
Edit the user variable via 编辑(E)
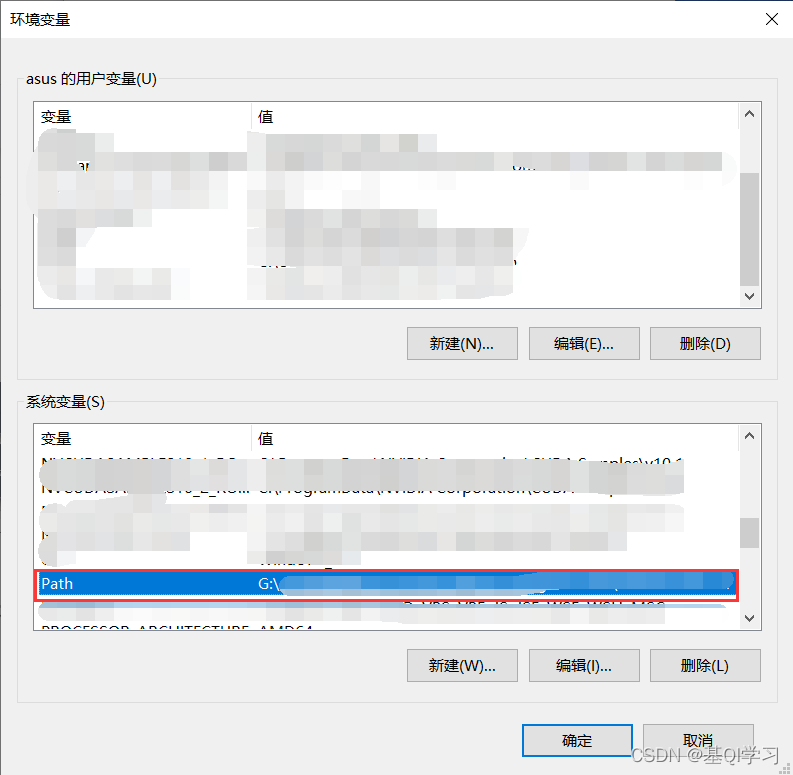click(x=584, y=343)
